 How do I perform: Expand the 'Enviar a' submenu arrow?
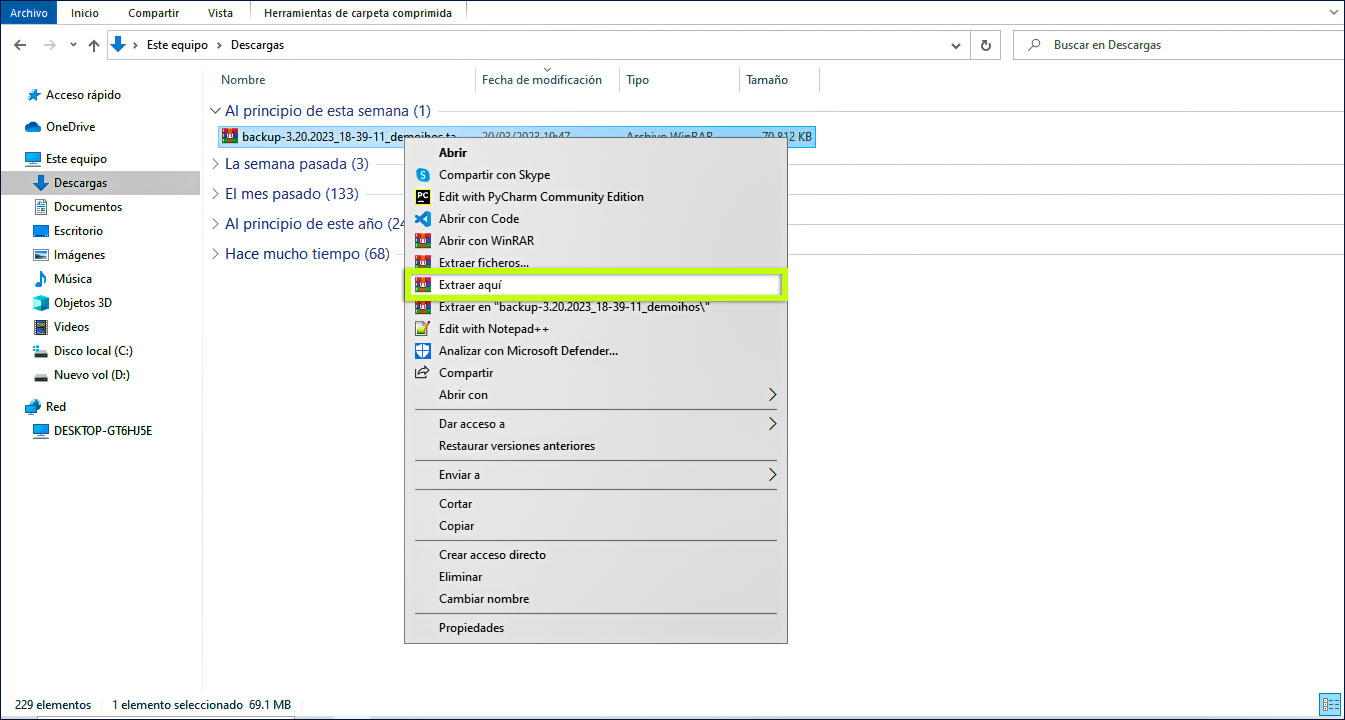(x=771, y=474)
